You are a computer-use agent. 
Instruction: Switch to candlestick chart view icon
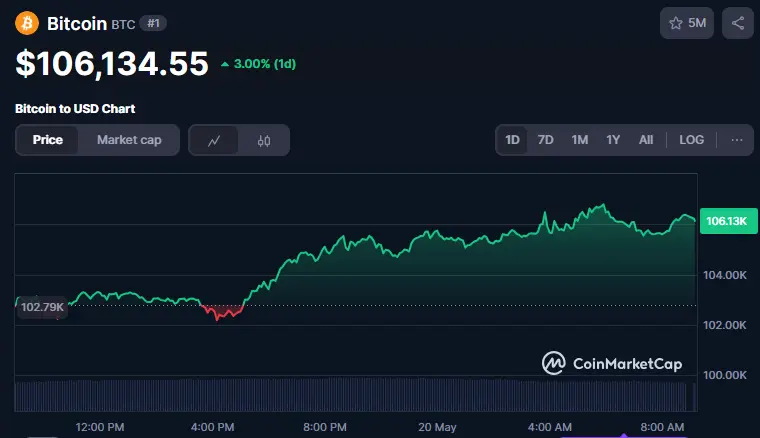pyautogui.click(x=264, y=141)
